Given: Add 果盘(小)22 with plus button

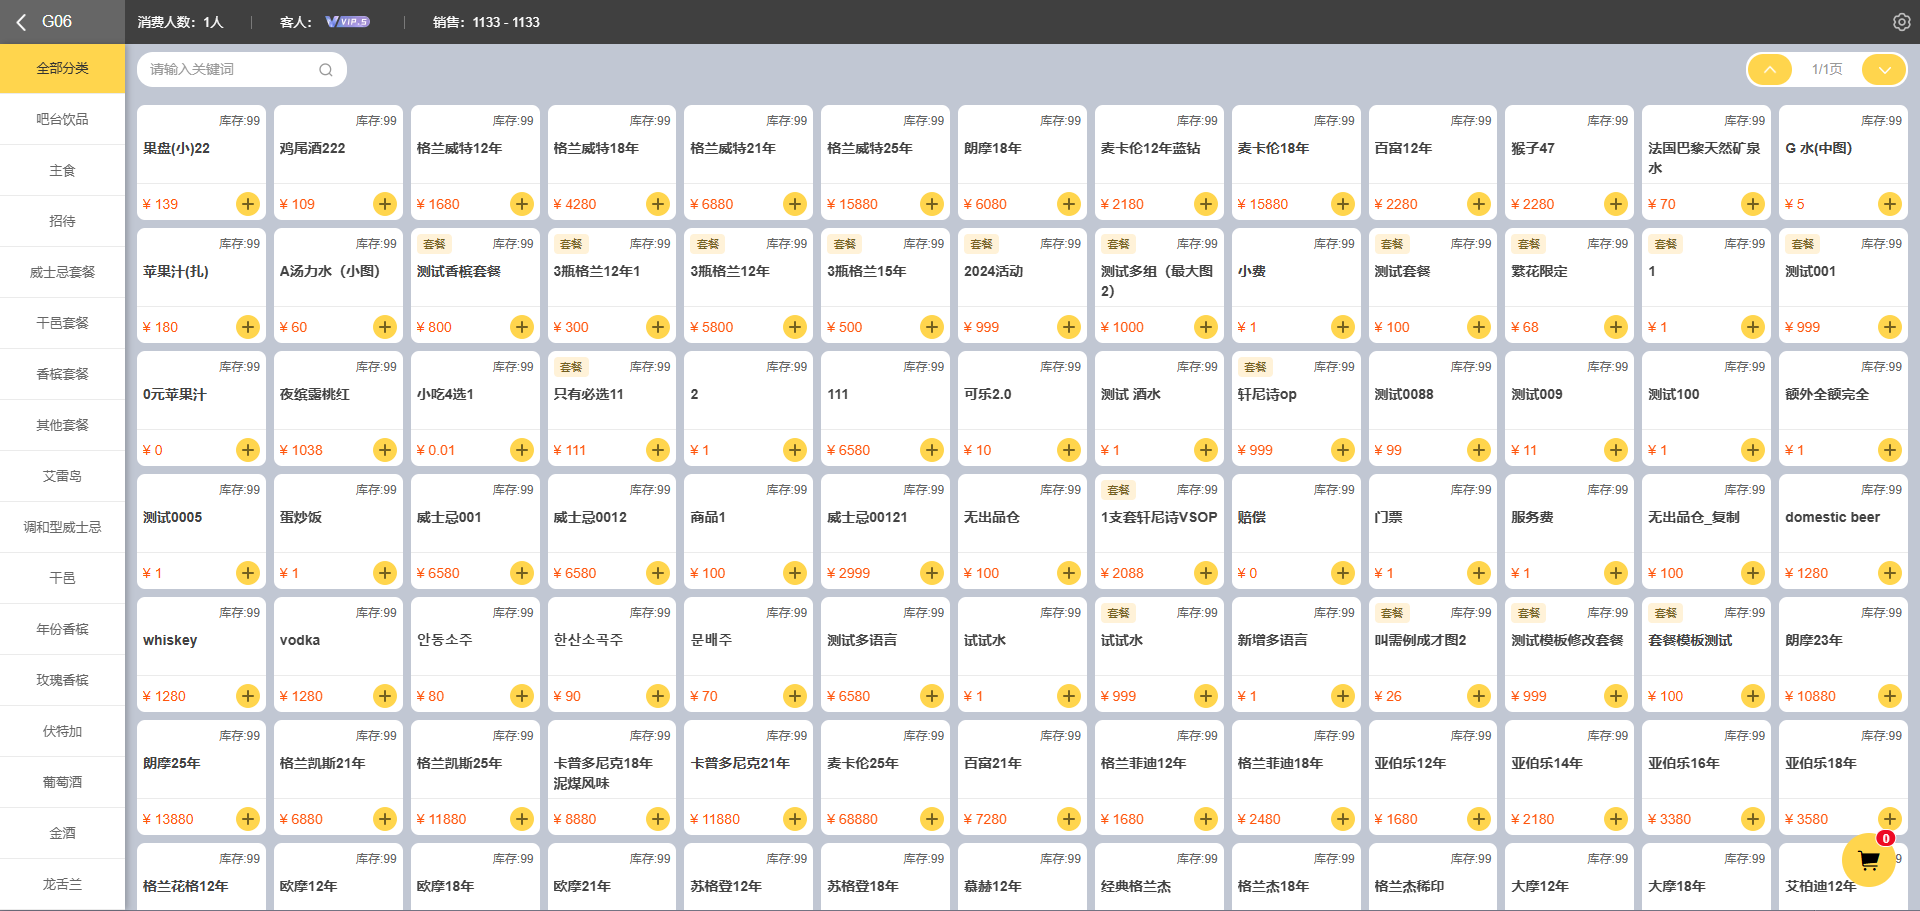Looking at the screenshot, I should 247,204.
